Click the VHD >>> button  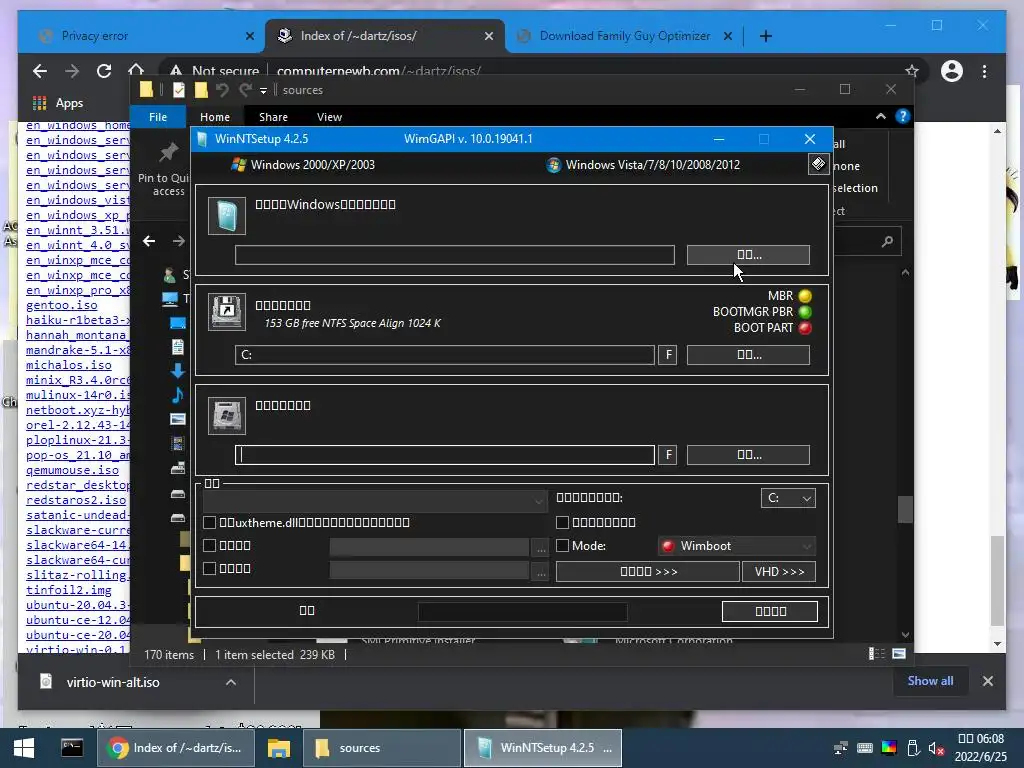click(x=779, y=571)
